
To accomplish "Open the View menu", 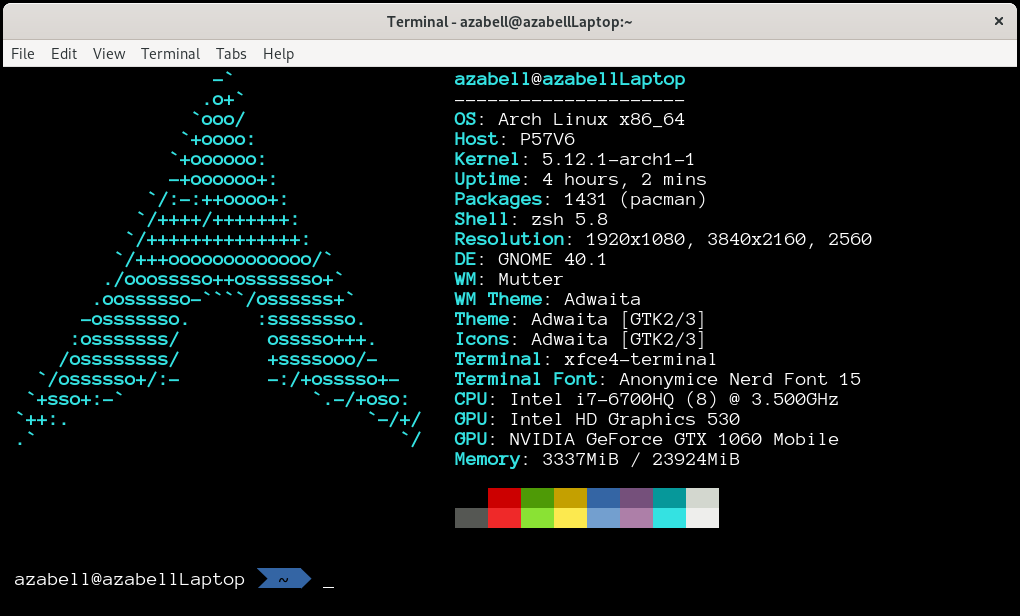I will coord(108,54).
